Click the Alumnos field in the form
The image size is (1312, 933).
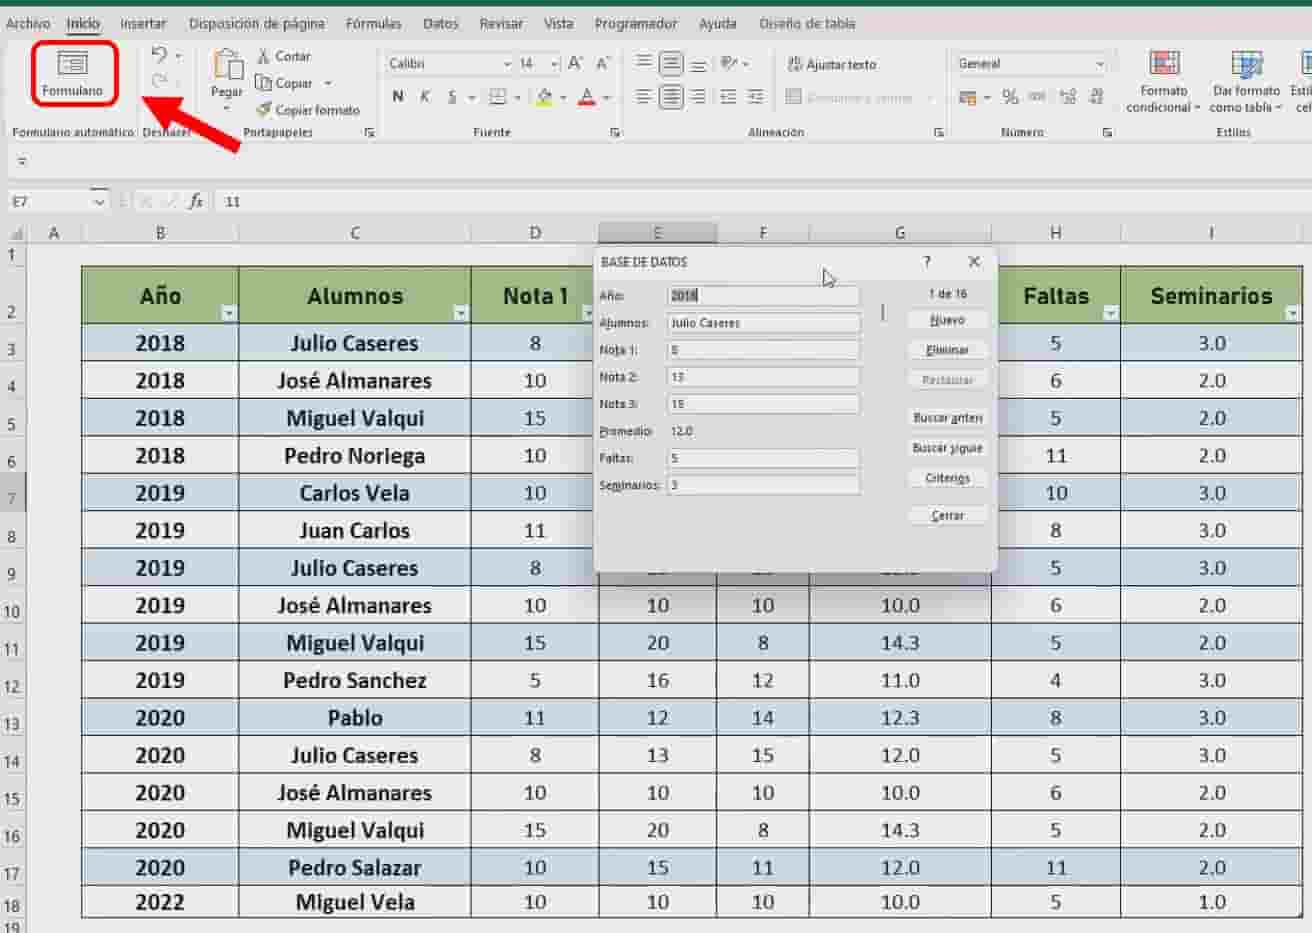point(763,323)
